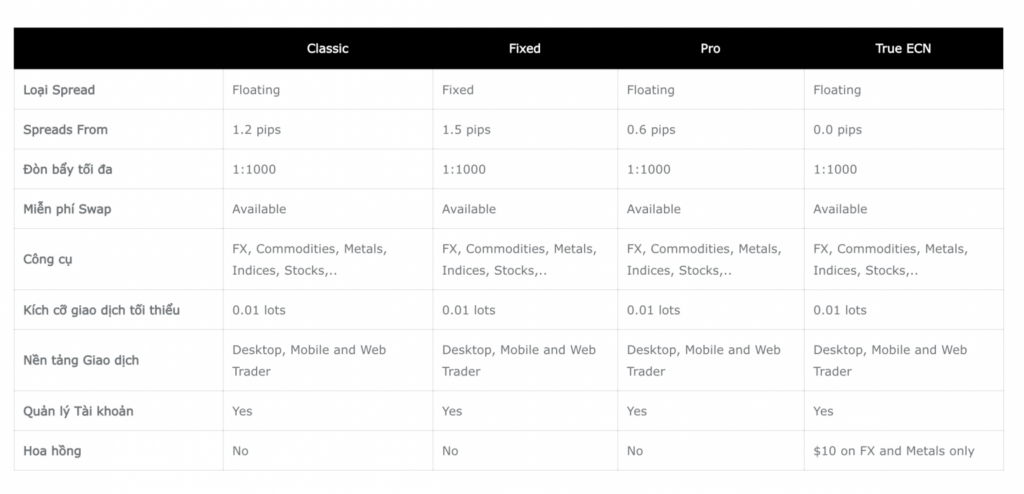Click the 1:1000 leverage under True ECN
The image size is (1024, 494).
pyautogui.click(x=835, y=170)
